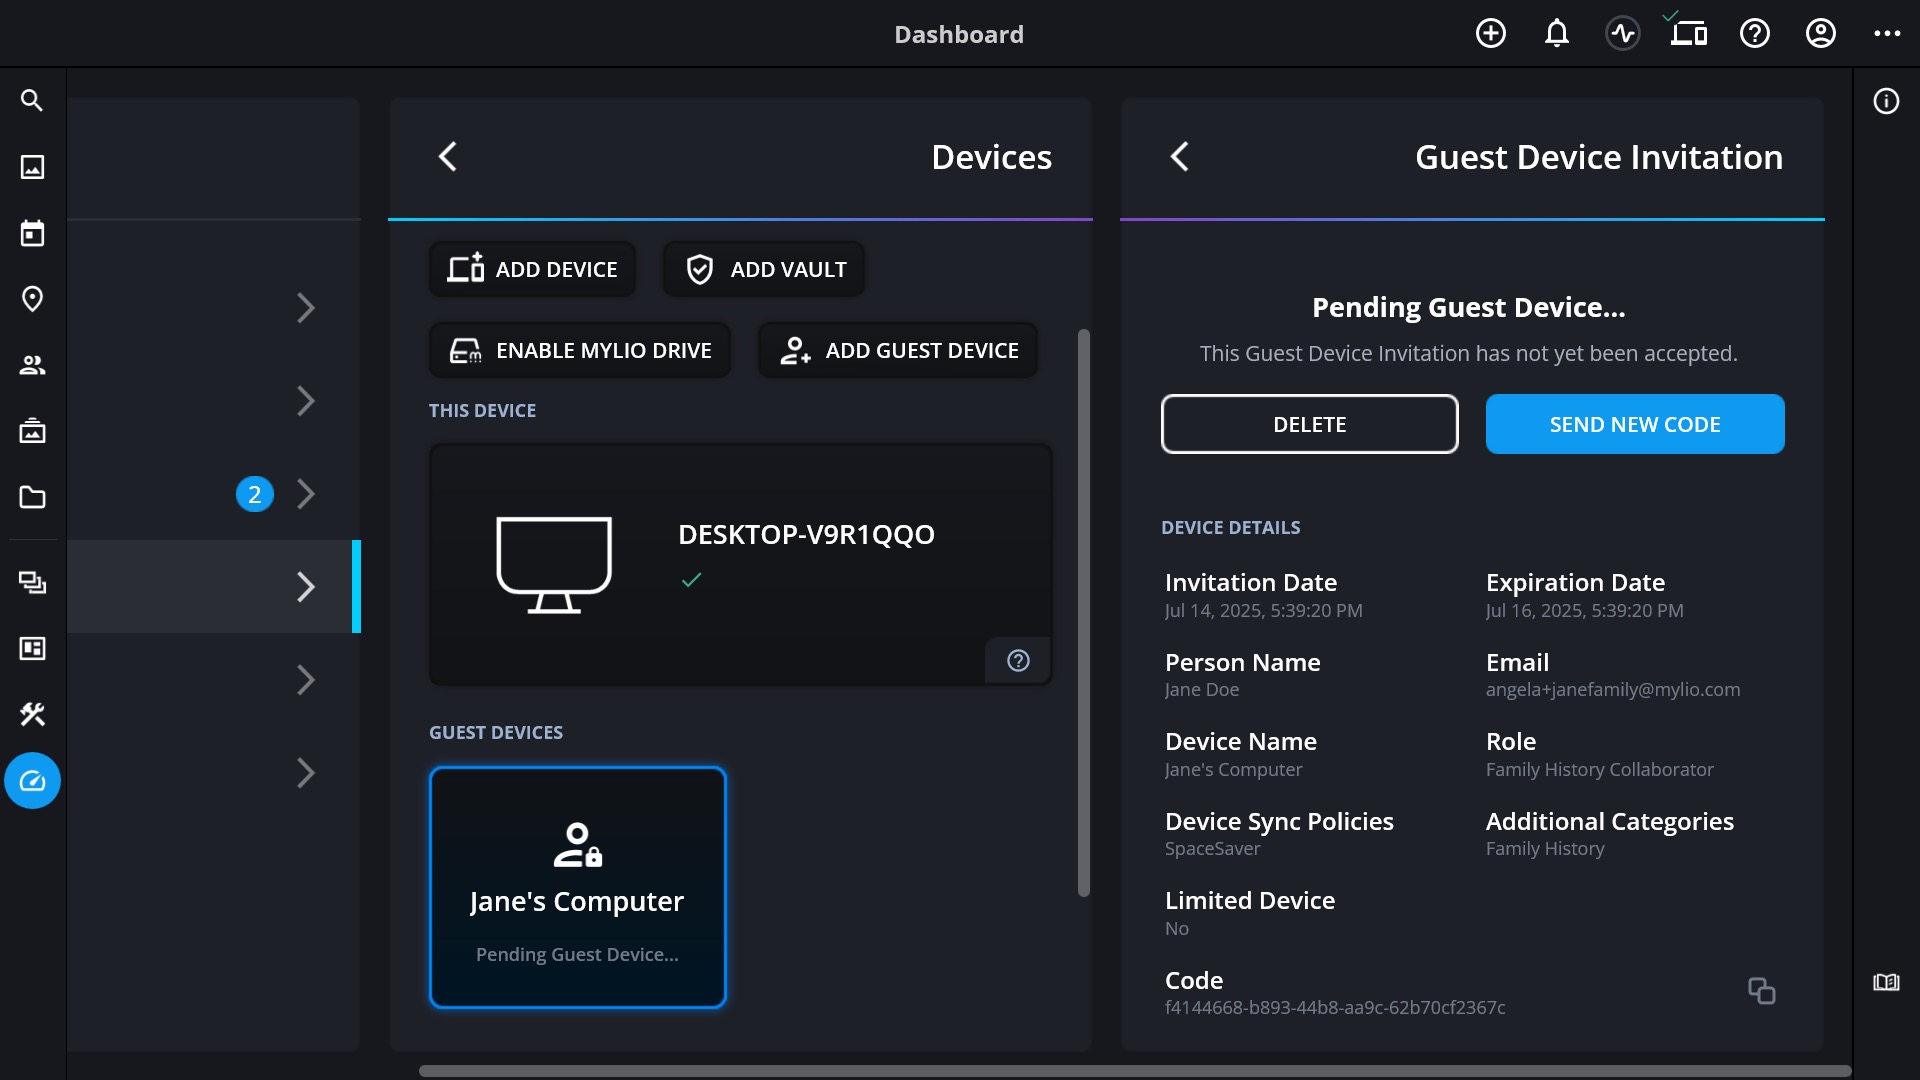Click the notifications bell icon

pyautogui.click(x=1556, y=34)
